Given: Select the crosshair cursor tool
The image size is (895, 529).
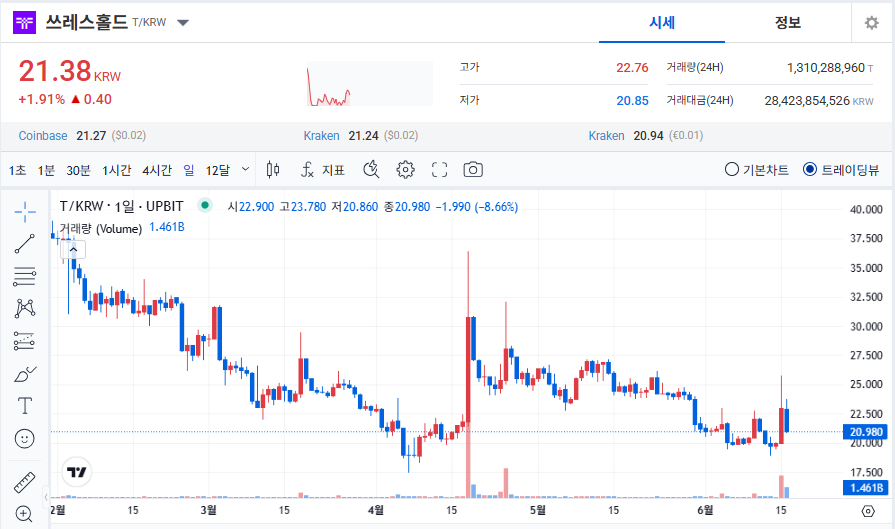Looking at the screenshot, I should [x=25, y=212].
